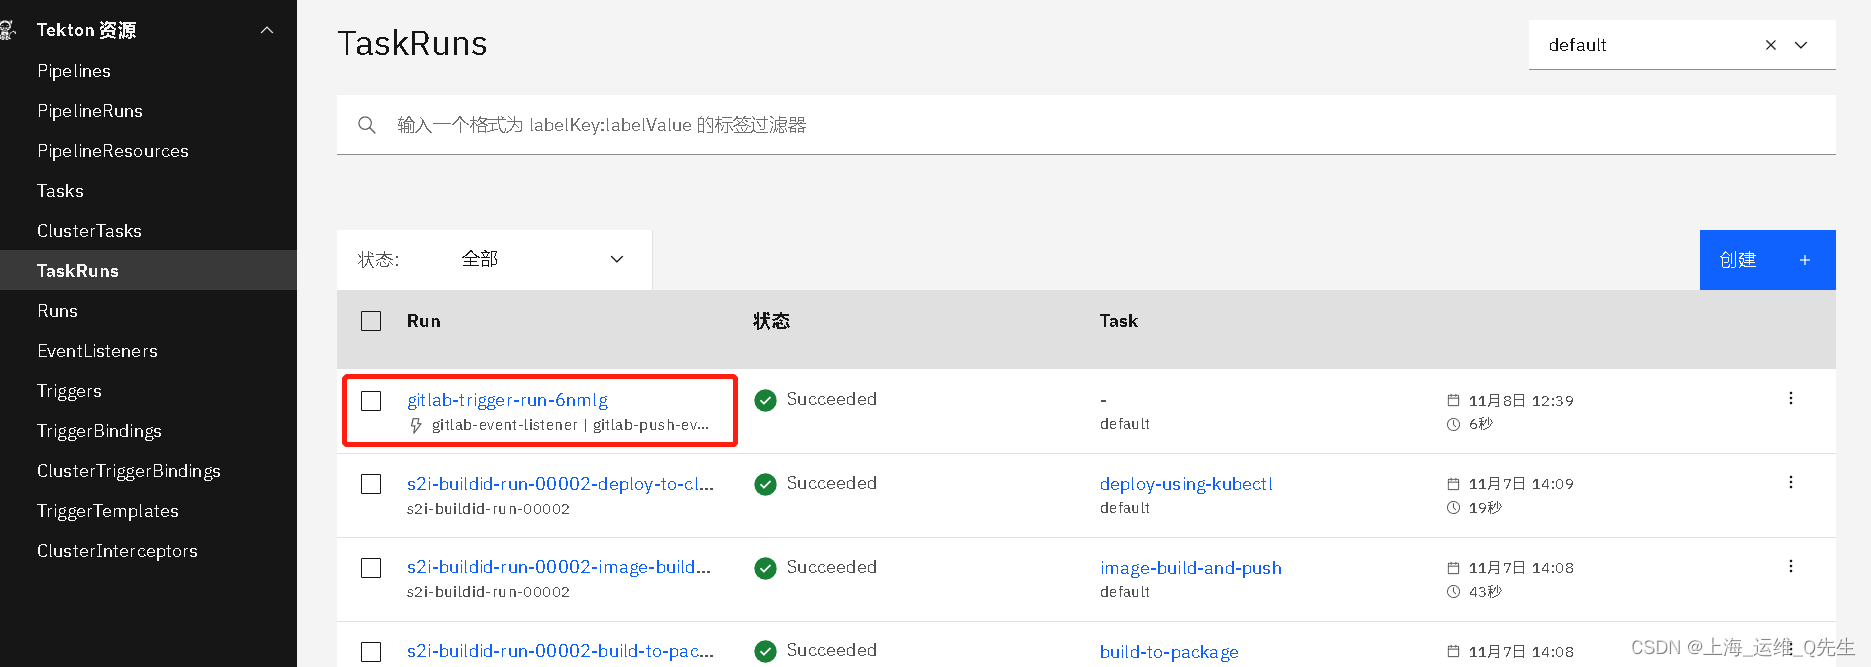Click the default namespace combo box text
This screenshot has height=667, width=1871.
1577,45
